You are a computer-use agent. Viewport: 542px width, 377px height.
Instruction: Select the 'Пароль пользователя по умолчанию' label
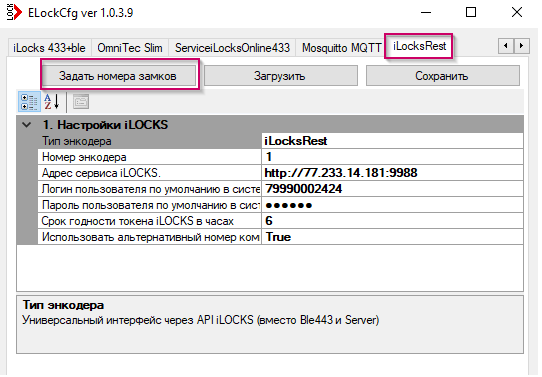click(150, 205)
